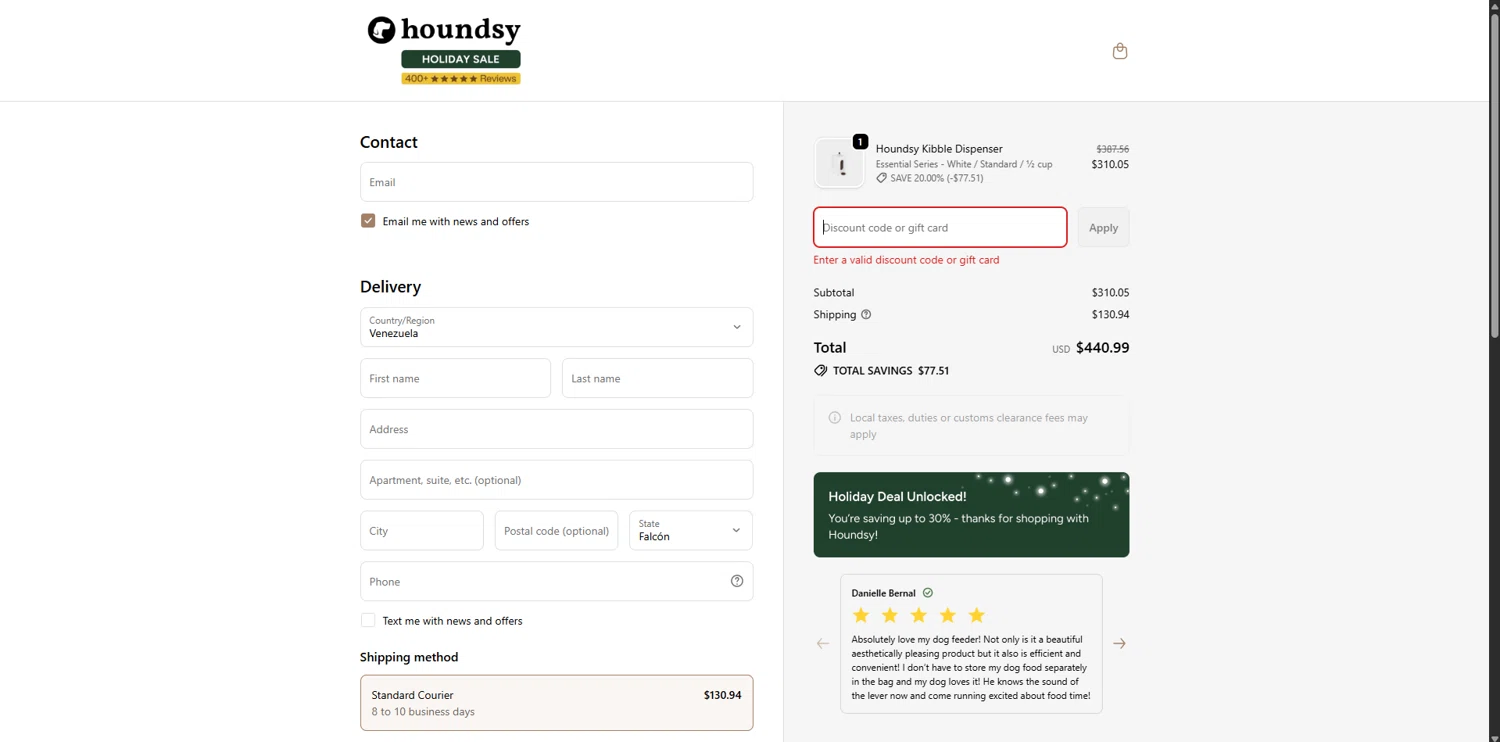Show previous customer review arrow
The width and height of the screenshot is (1500, 742).
pyautogui.click(x=823, y=643)
